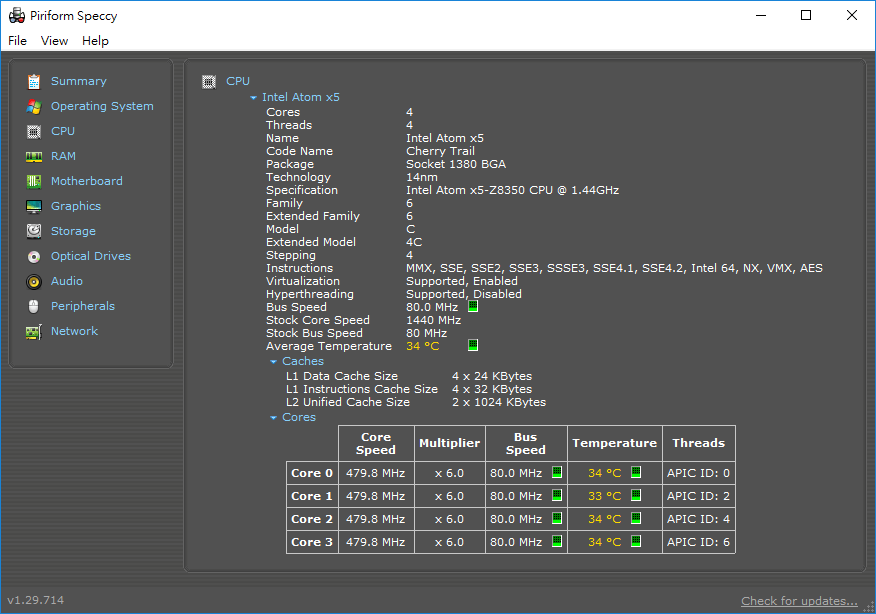Toggle the Bus Speed green indicator
This screenshot has width=876, height=614.
[473, 307]
